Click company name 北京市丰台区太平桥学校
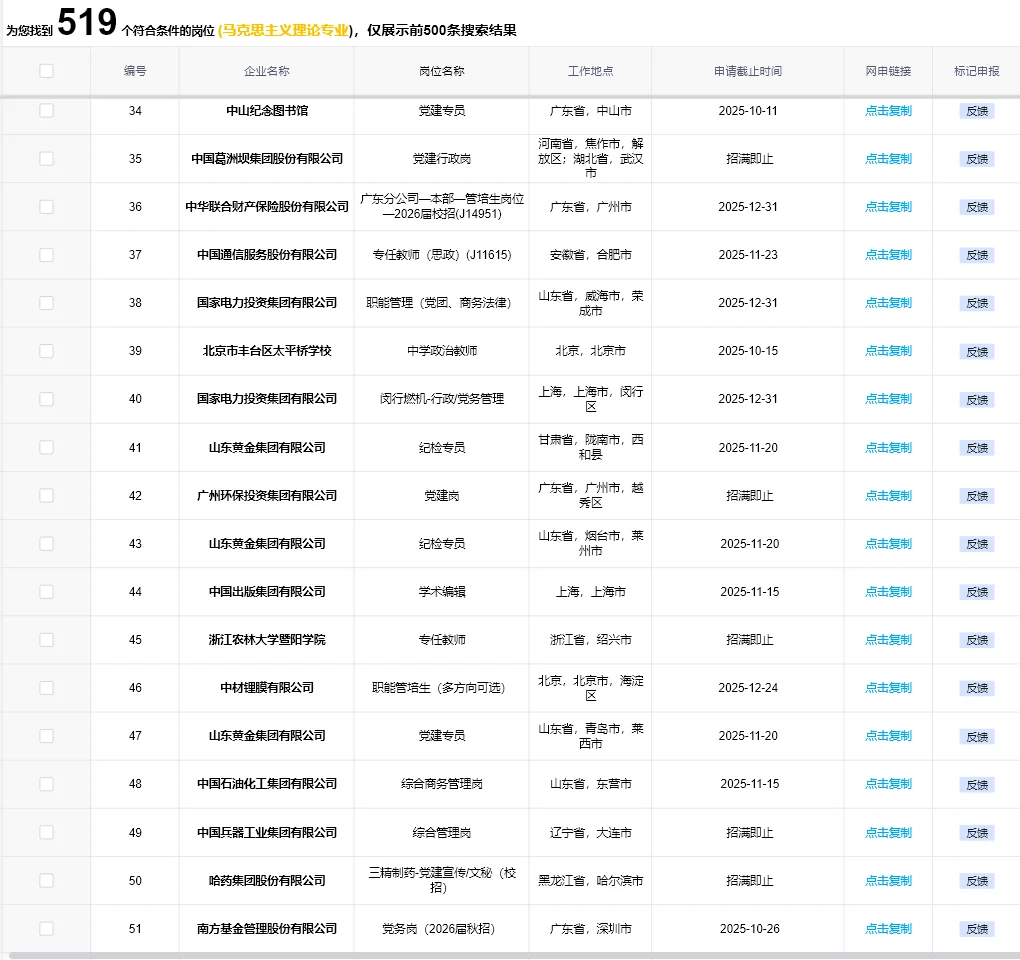Image resolution: width=1020 pixels, height=960 pixels. tap(267, 351)
